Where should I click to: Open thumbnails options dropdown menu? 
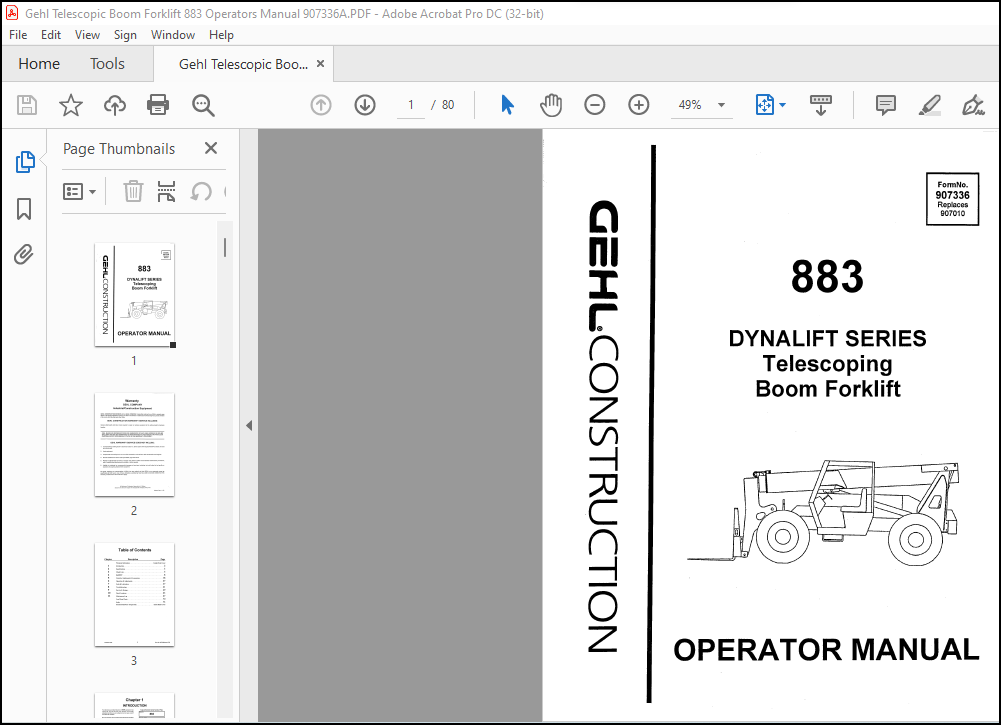pyautogui.click(x=80, y=191)
